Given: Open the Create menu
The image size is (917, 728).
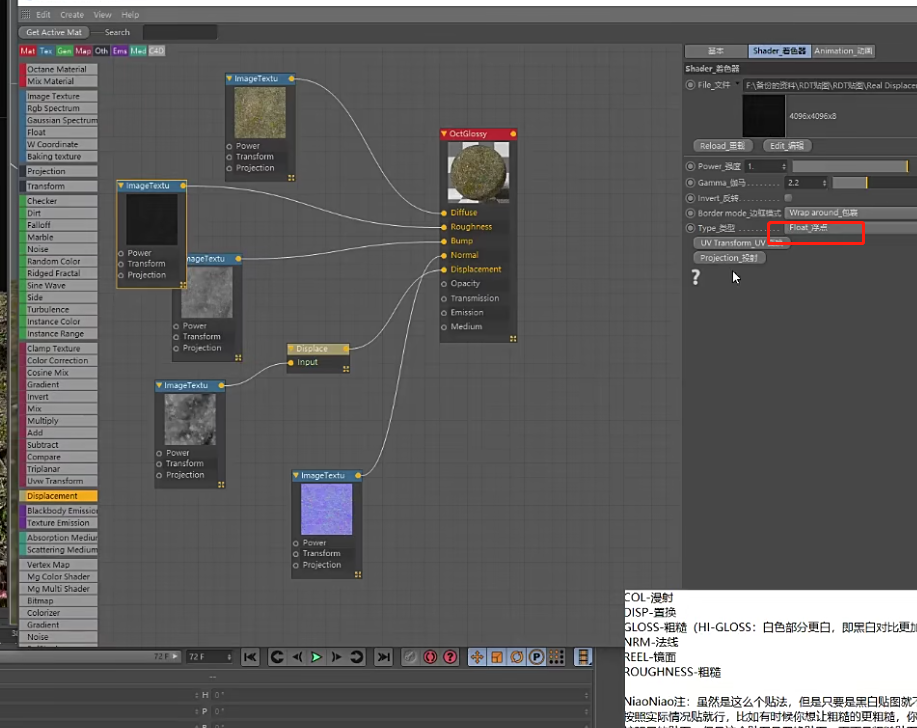Looking at the screenshot, I should click(72, 15).
